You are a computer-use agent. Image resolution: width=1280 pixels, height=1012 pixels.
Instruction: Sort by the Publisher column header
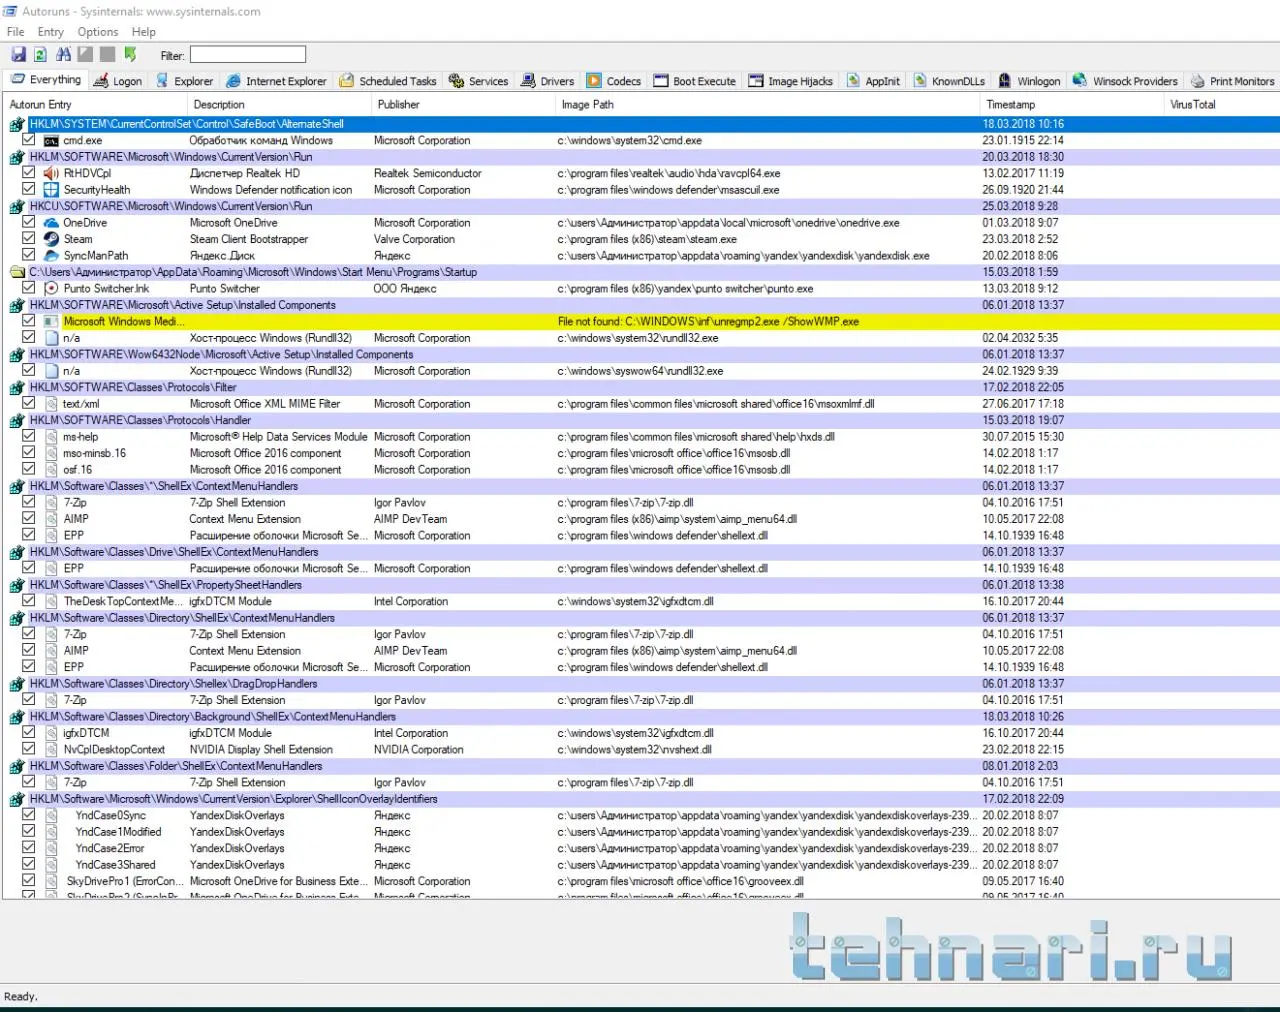(x=399, y=104)
